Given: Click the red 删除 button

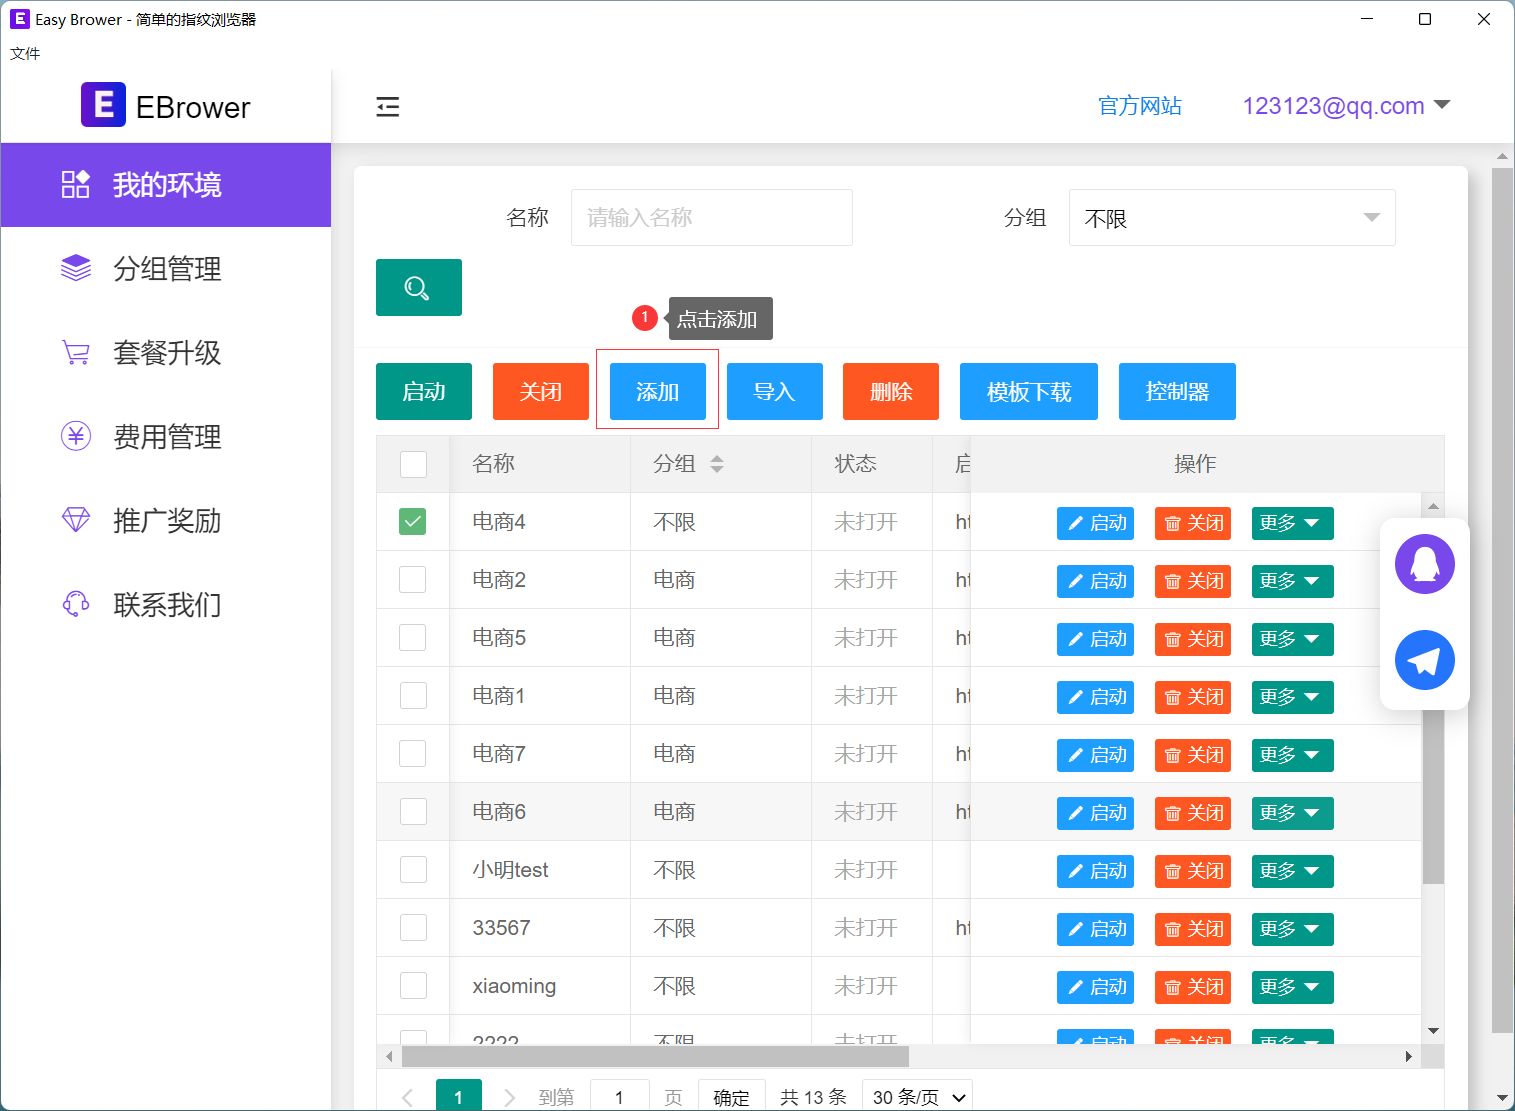Looking at the screenshot, I should click(x=891, y=391).
